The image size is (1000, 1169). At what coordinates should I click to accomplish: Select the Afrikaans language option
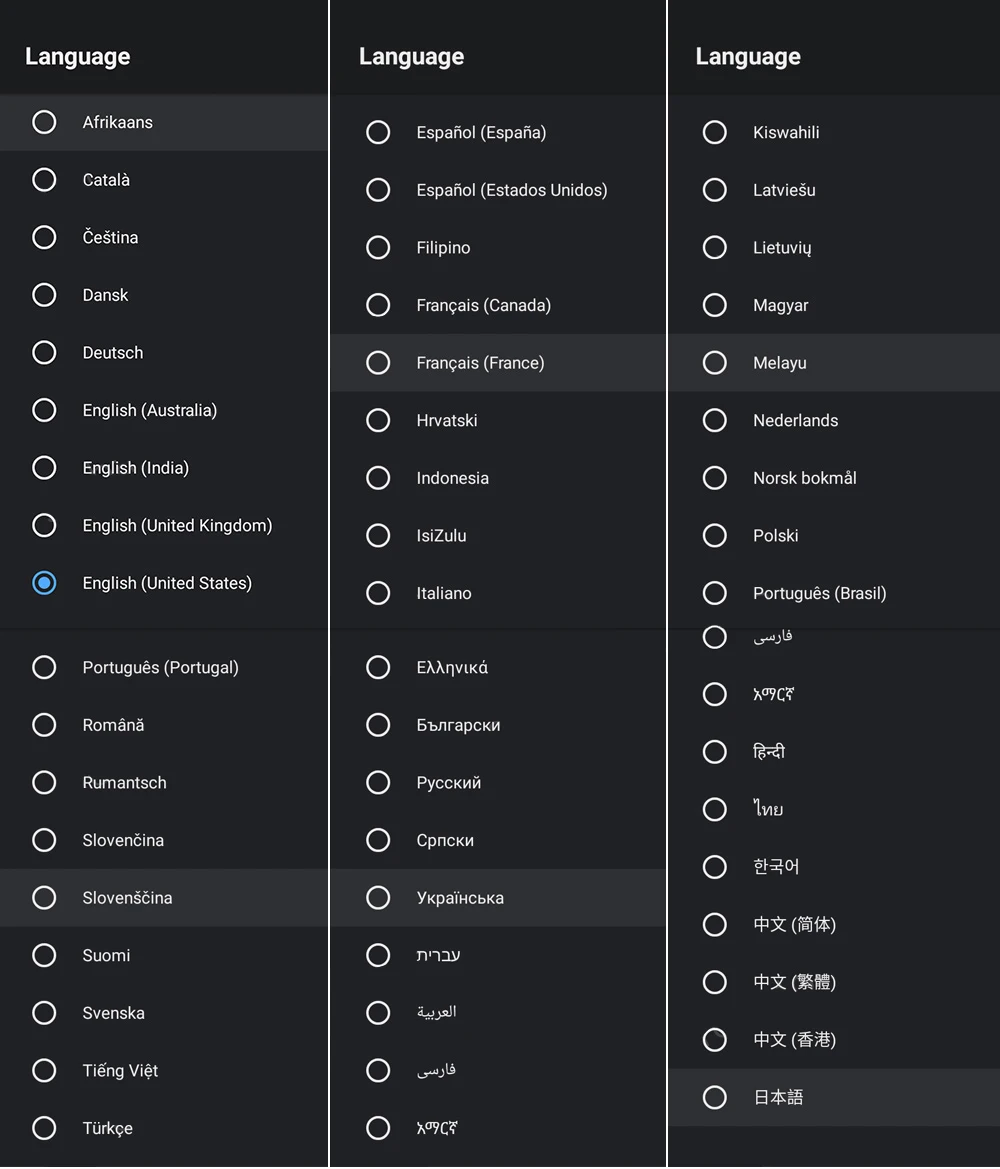[x=163, y=122]
